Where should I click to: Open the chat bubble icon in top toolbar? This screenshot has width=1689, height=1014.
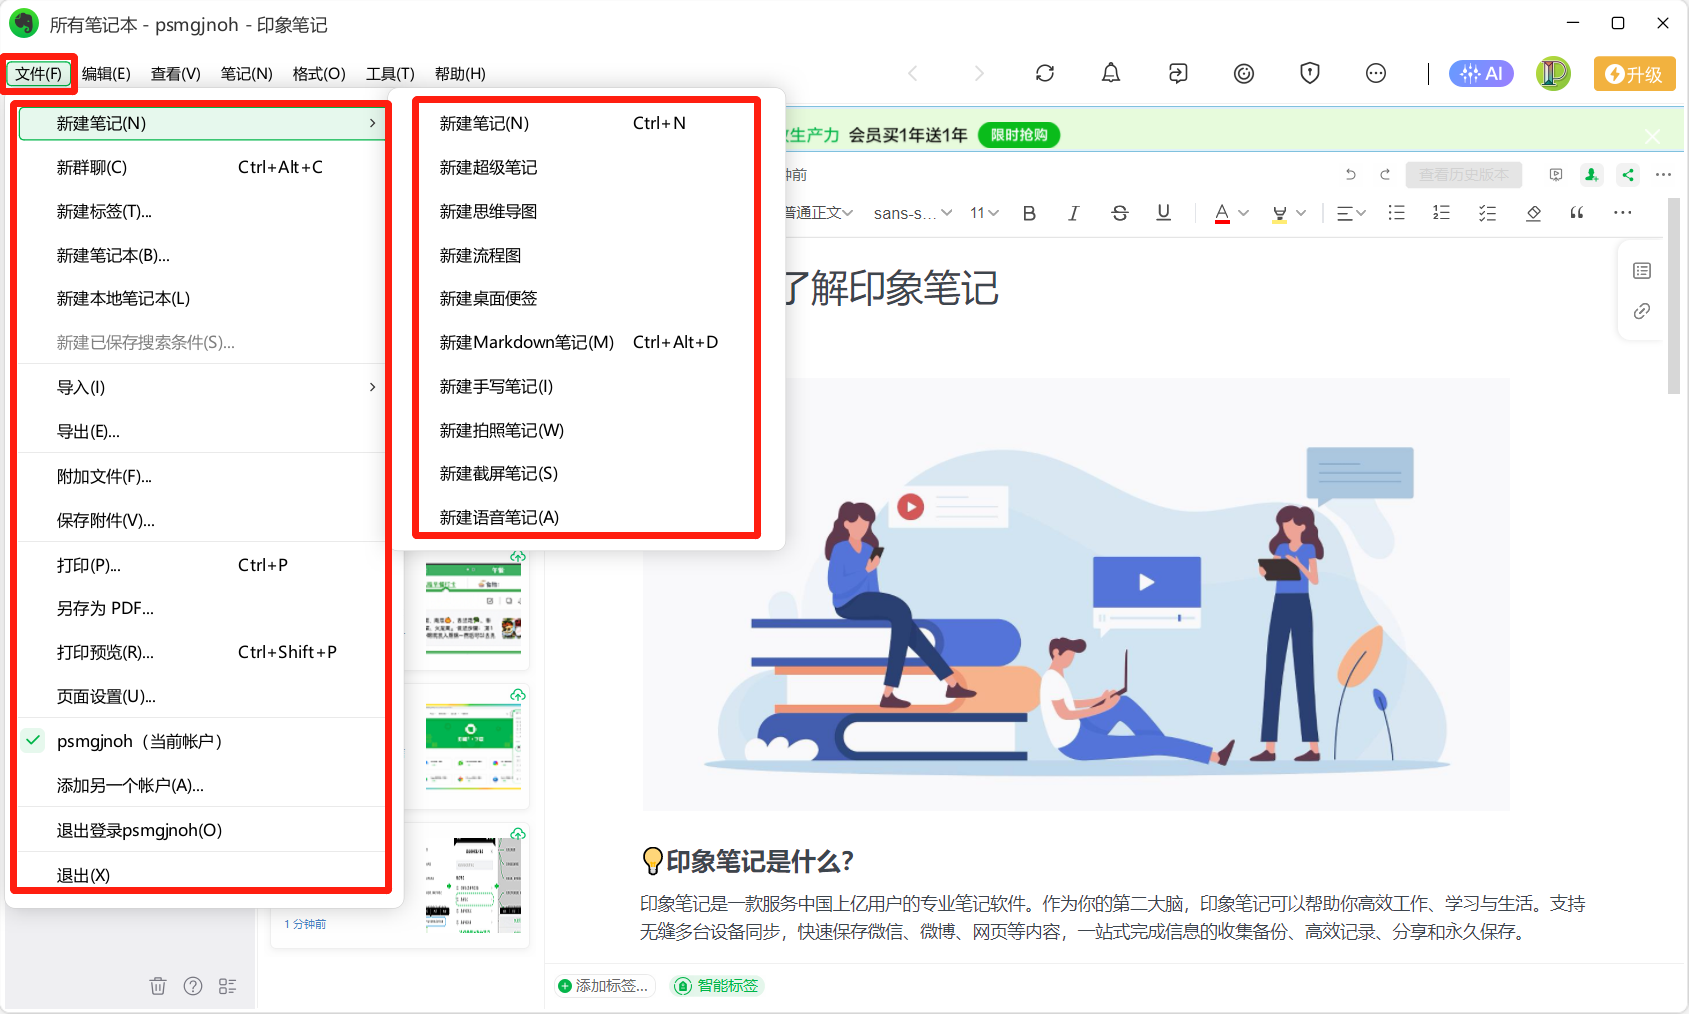point(1376,73)
